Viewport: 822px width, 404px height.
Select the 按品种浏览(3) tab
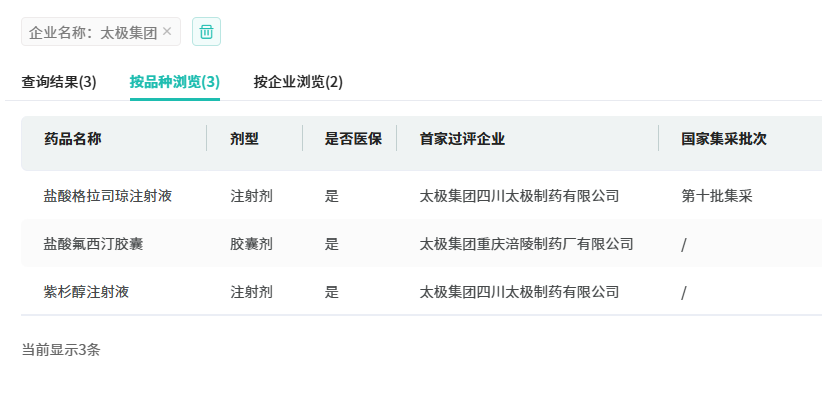175,82
